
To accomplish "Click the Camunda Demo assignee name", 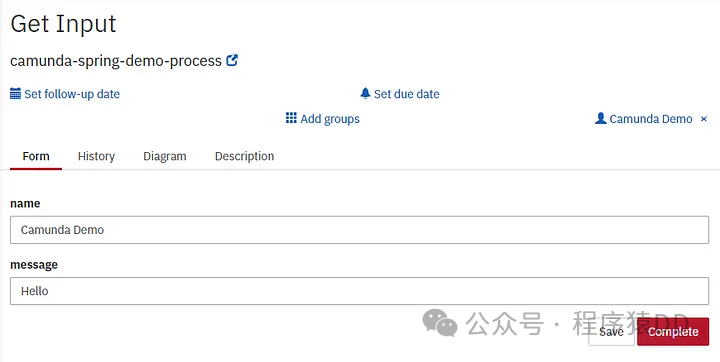I will click(651, 119).
